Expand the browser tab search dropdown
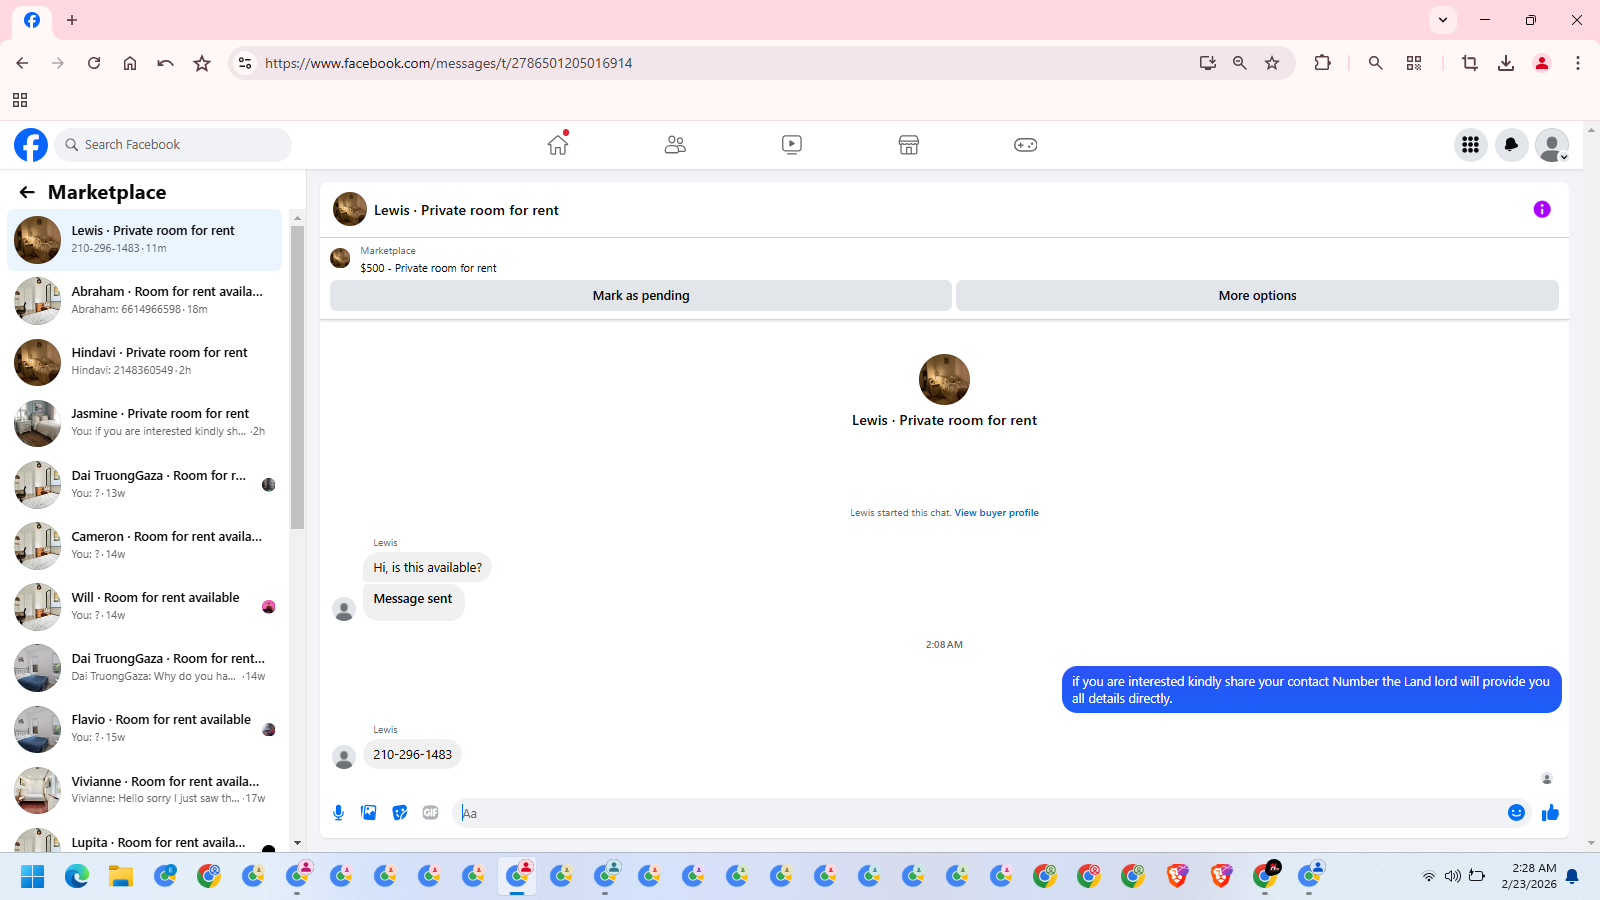This screenshot has width=1600, height=900. 1443,20
